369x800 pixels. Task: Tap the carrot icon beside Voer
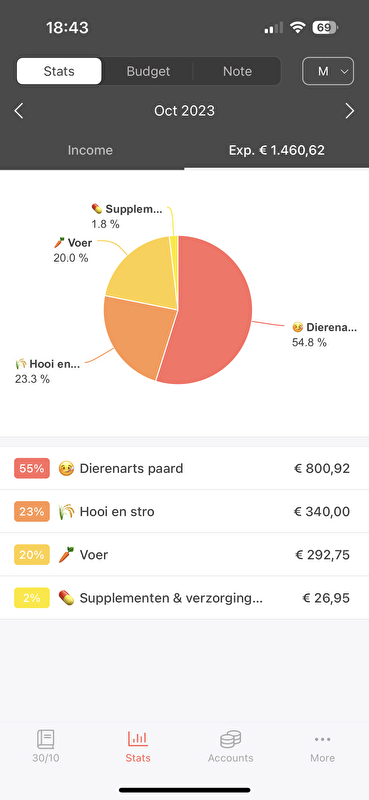(x=66, y=555)
